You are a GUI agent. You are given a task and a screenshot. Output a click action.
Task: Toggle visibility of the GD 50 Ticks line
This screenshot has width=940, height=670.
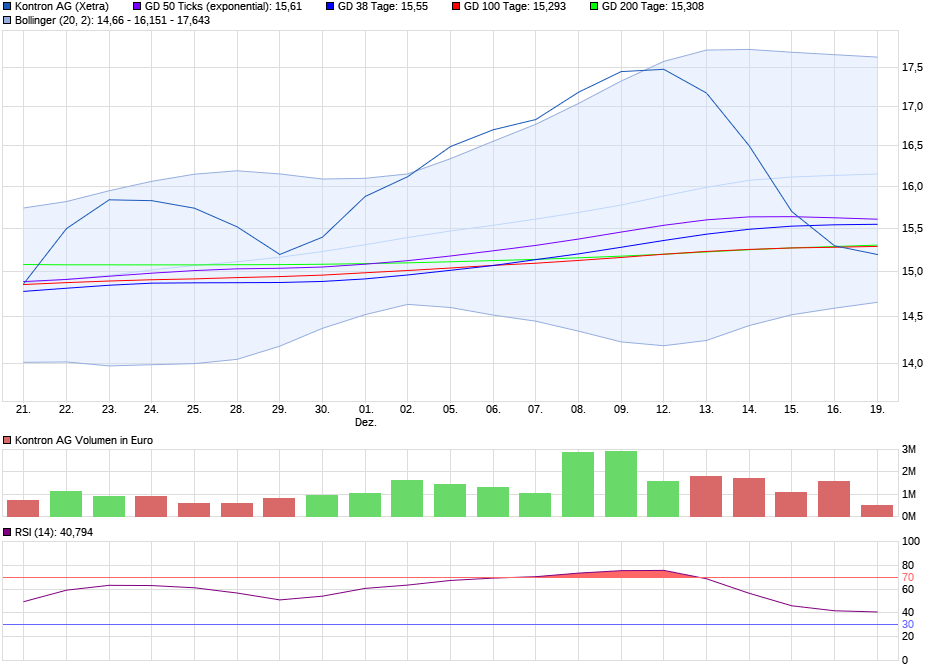click(135, 7)
